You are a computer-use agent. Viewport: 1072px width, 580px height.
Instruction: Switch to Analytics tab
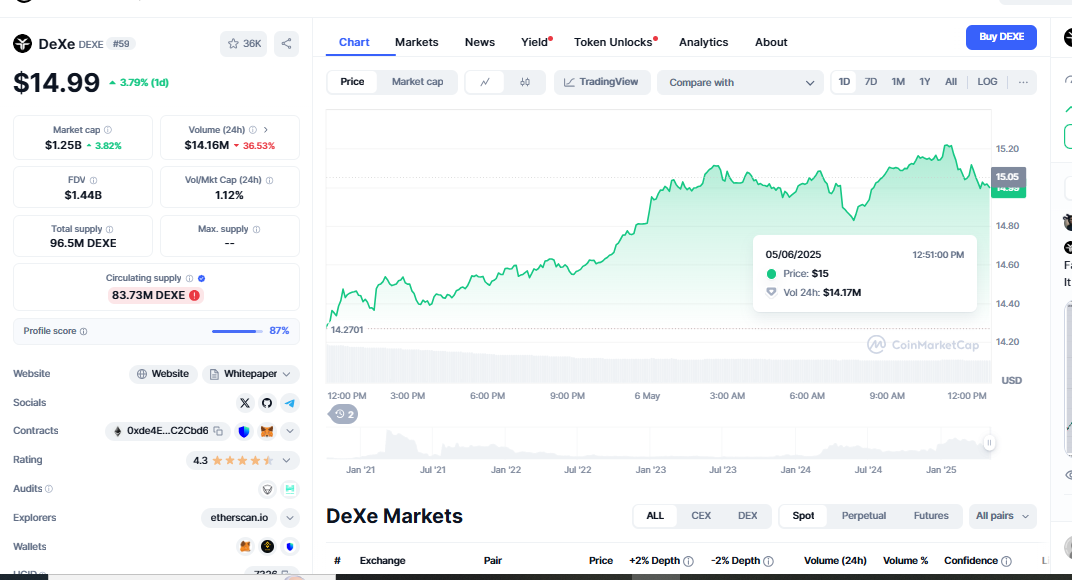pos(704,42)
